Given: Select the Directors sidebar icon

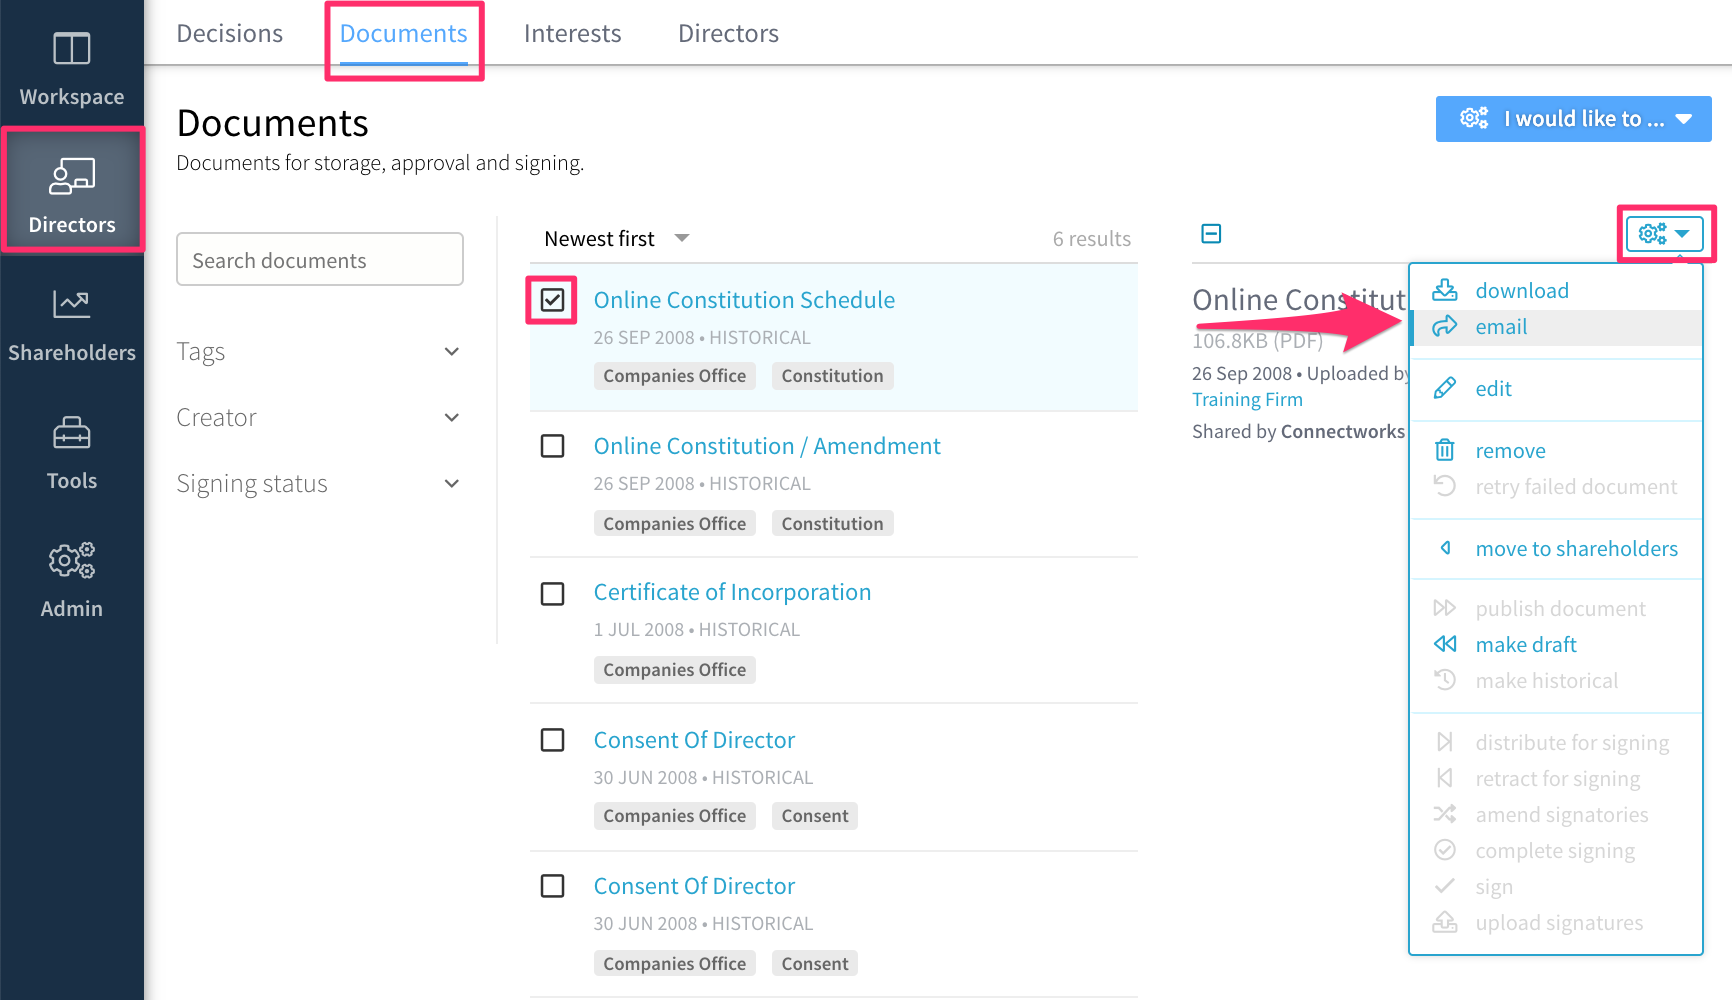Looking at the screenshot, I should [71, 176].
